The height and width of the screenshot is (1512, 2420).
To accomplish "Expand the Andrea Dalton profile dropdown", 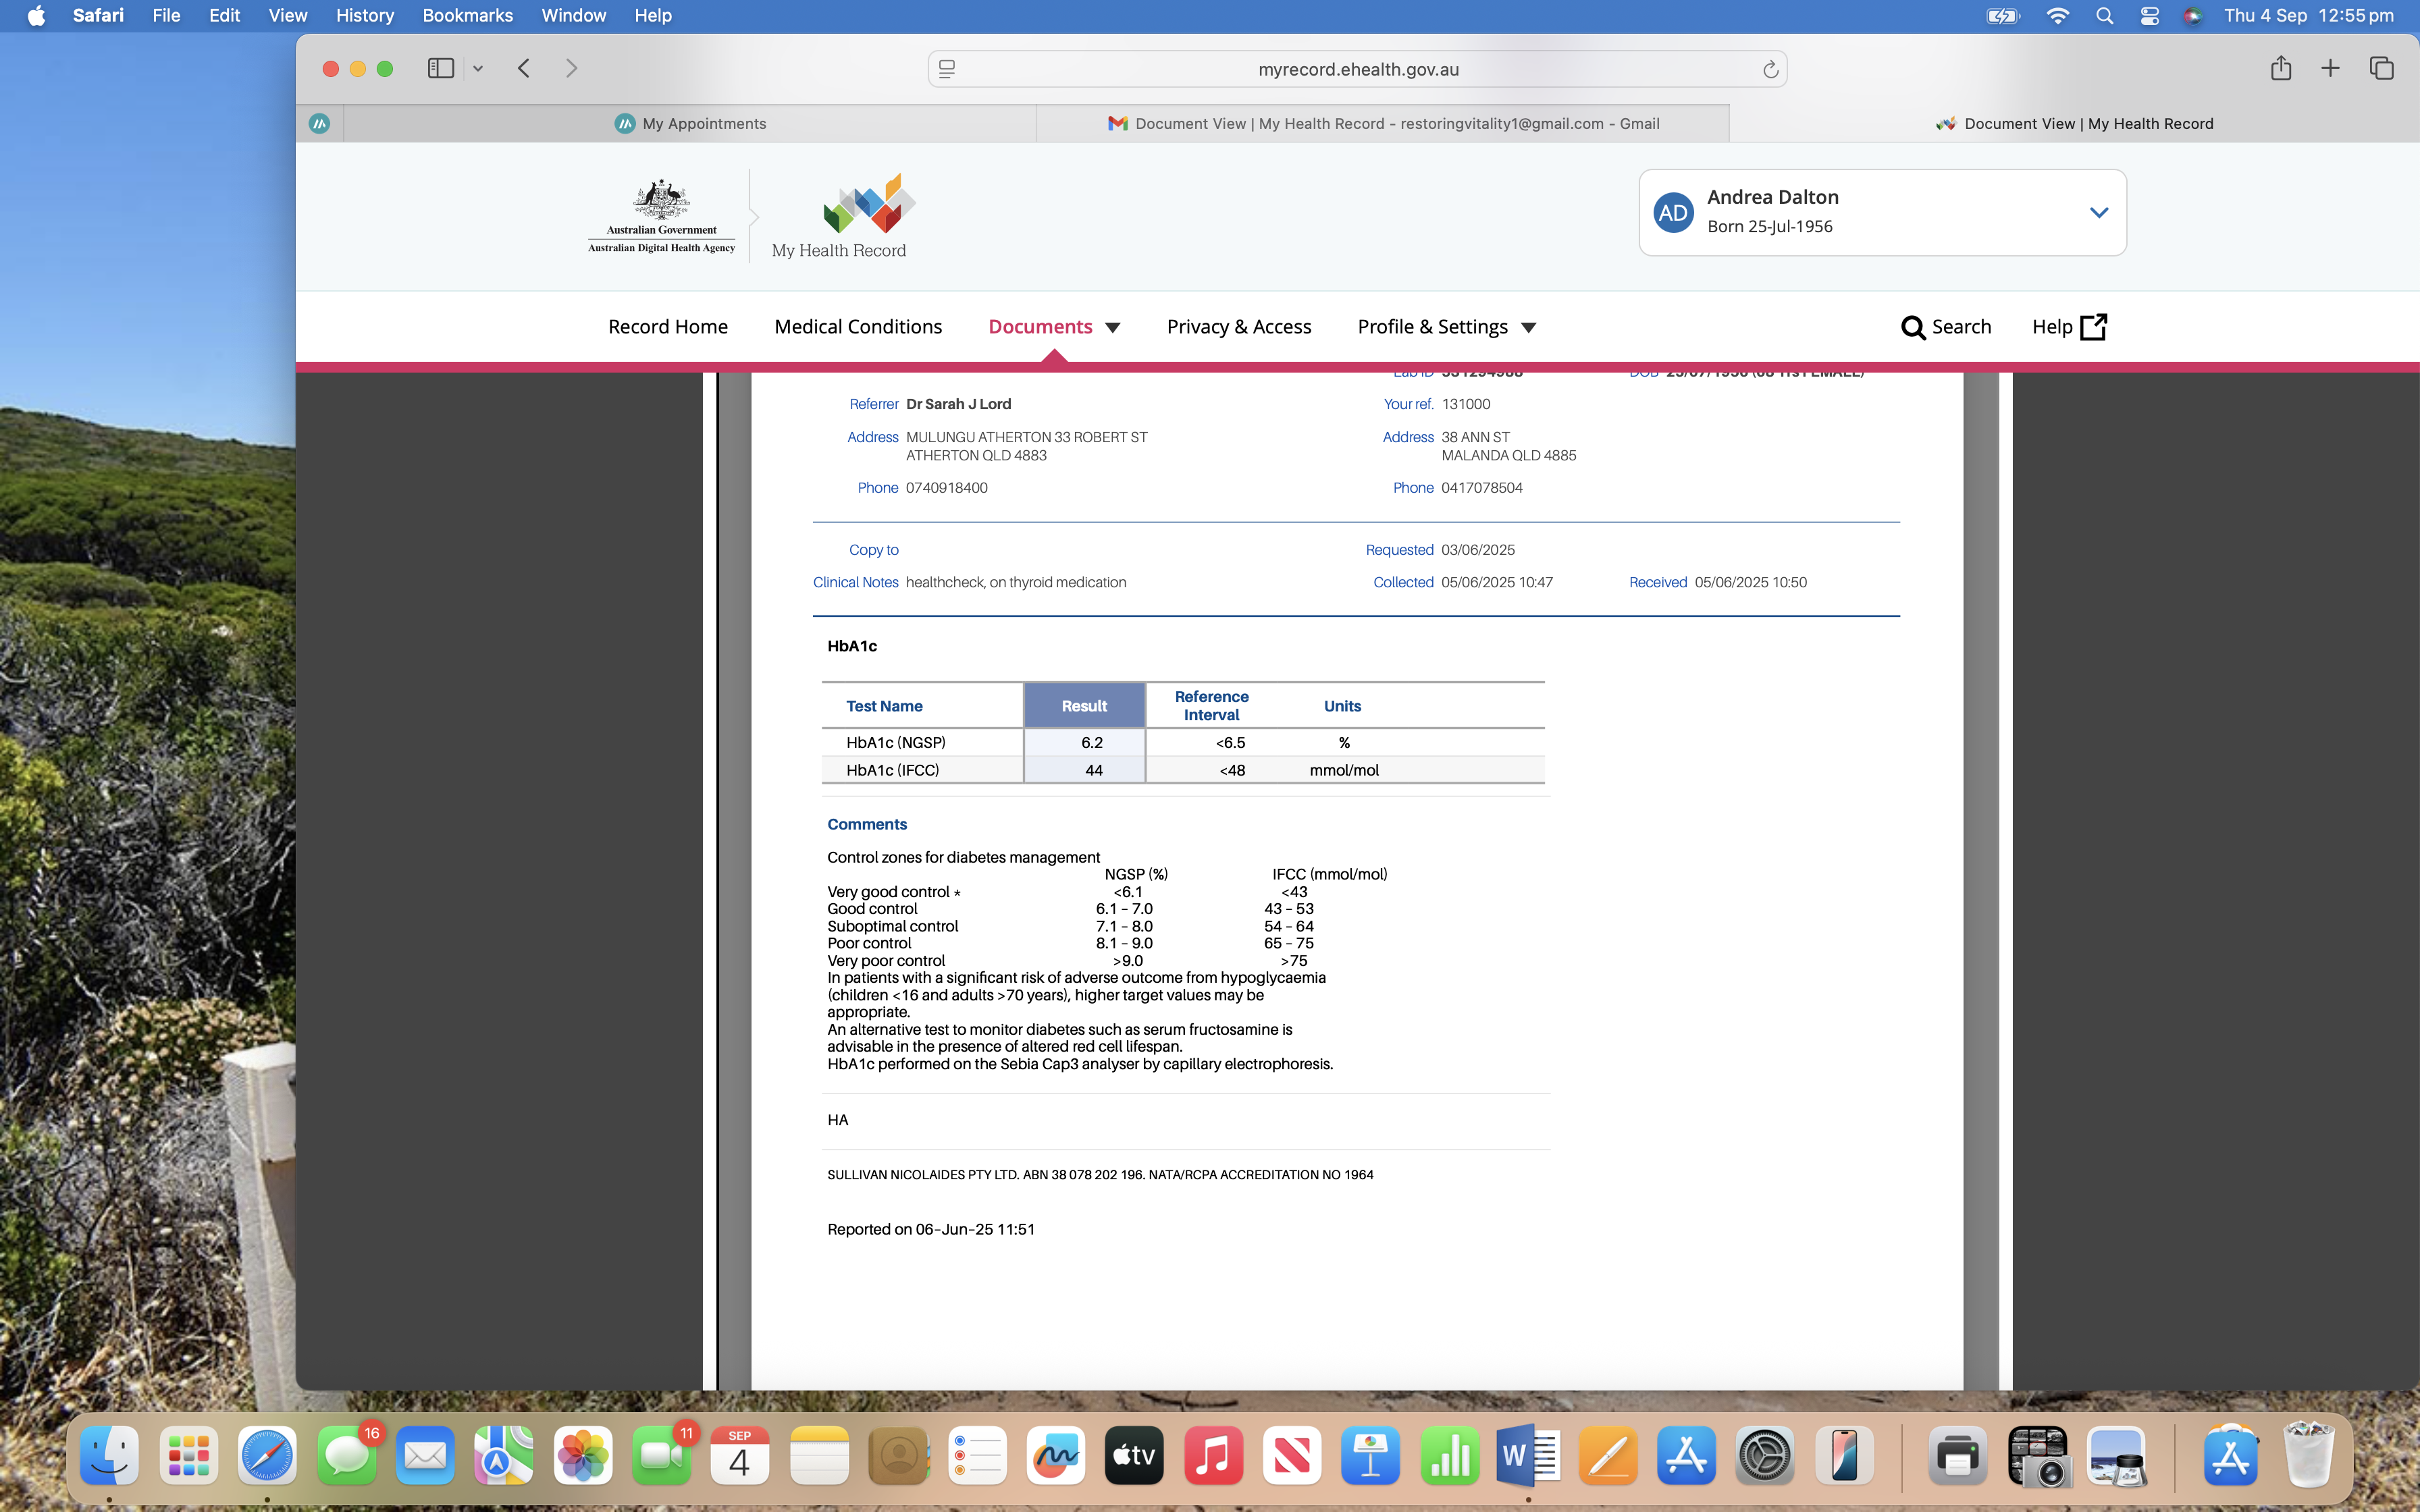I will (x=2098, y=212).
